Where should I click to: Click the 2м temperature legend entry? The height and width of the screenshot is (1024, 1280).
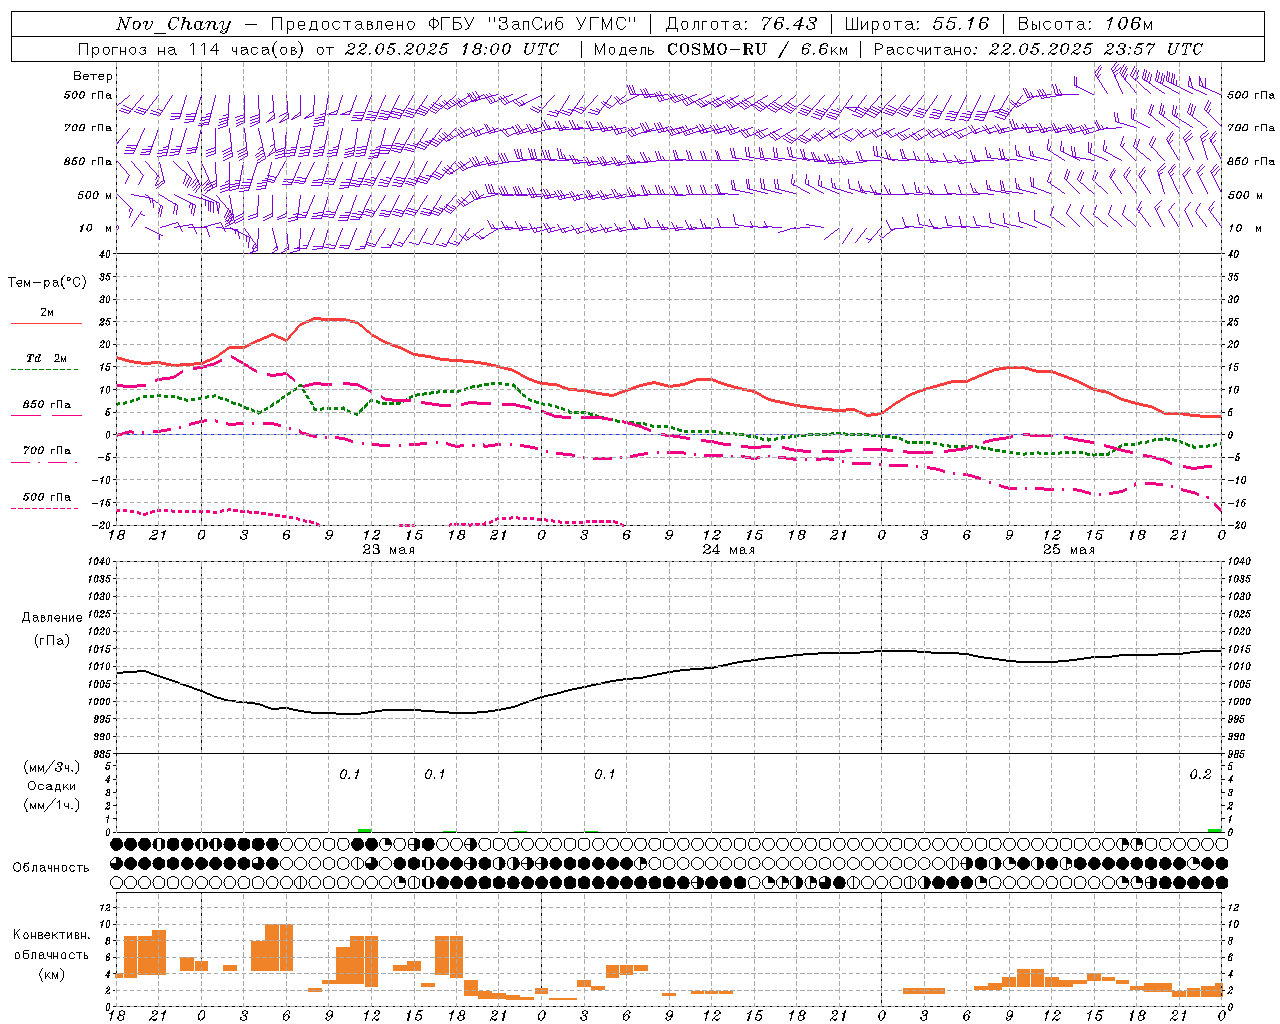point(47,313)
